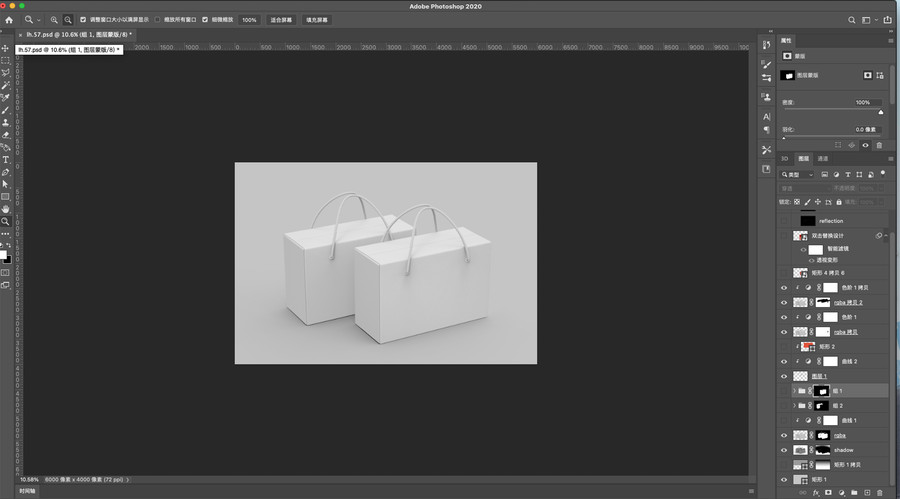The image size is (900, 499).
Task: Click the add layer style fx icon
Action: tap(816, 493)
